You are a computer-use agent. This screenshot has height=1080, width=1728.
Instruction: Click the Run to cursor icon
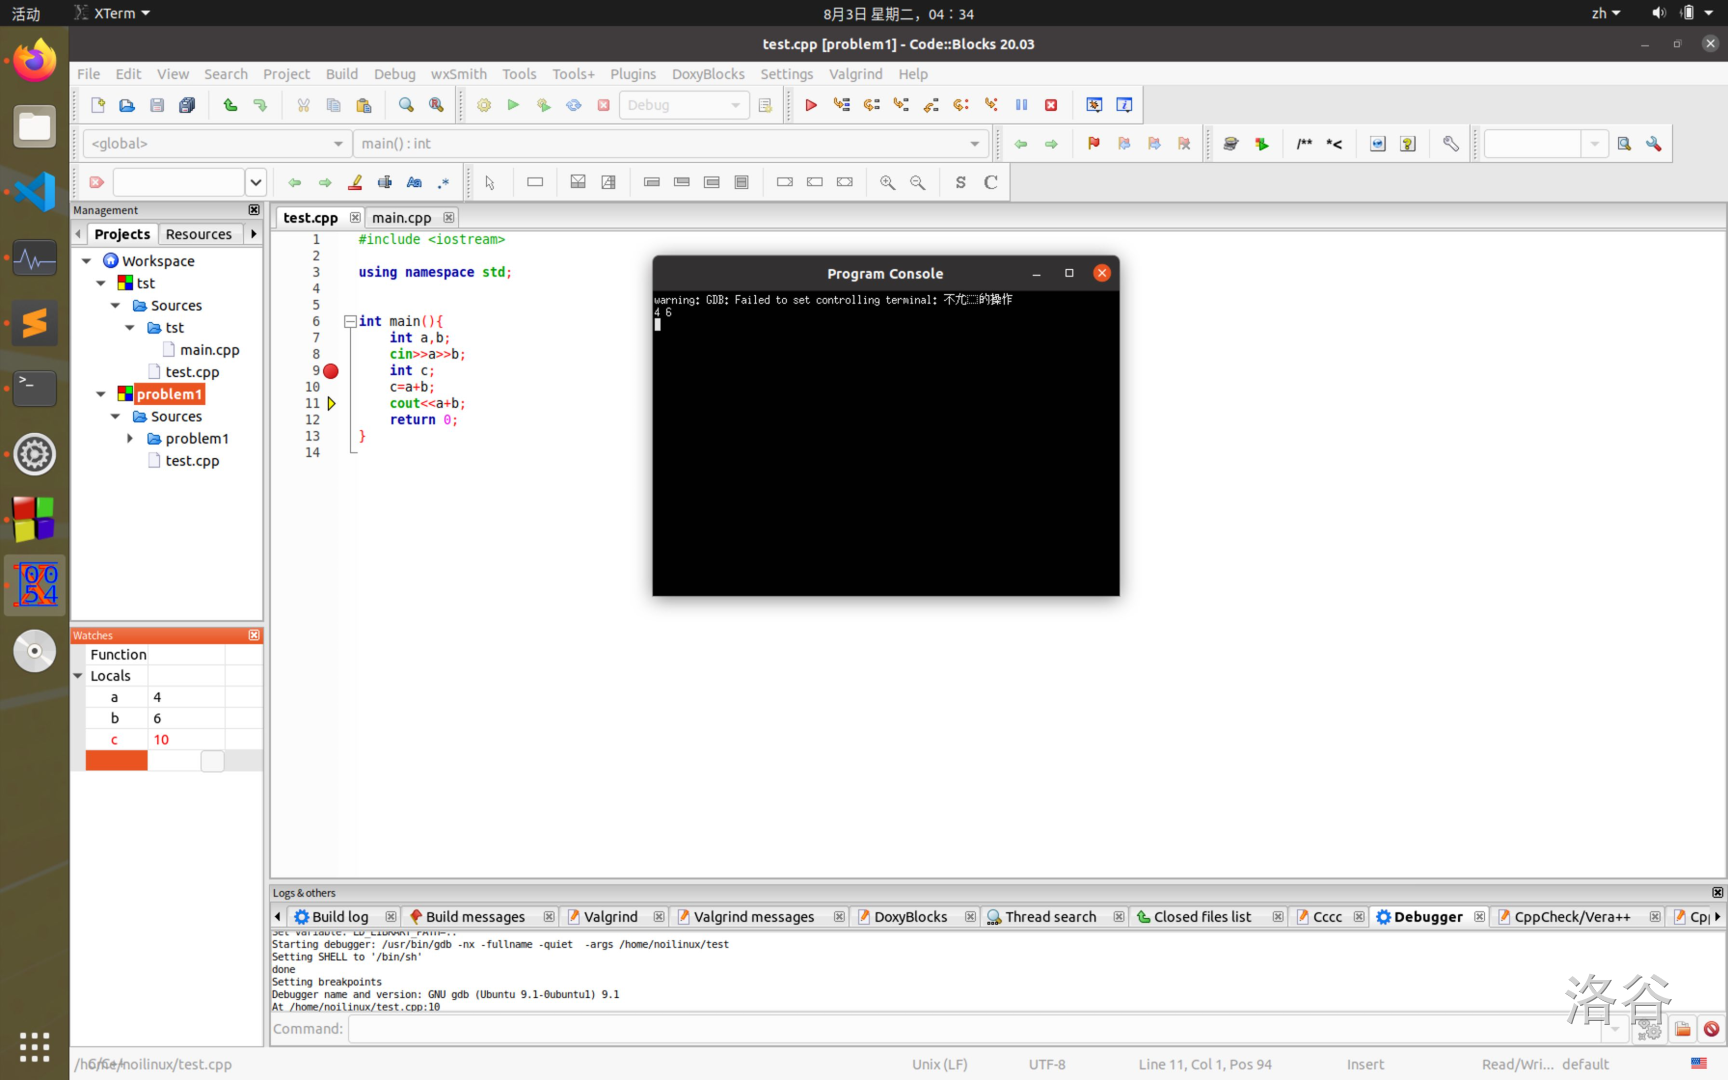tap(841, 105)
